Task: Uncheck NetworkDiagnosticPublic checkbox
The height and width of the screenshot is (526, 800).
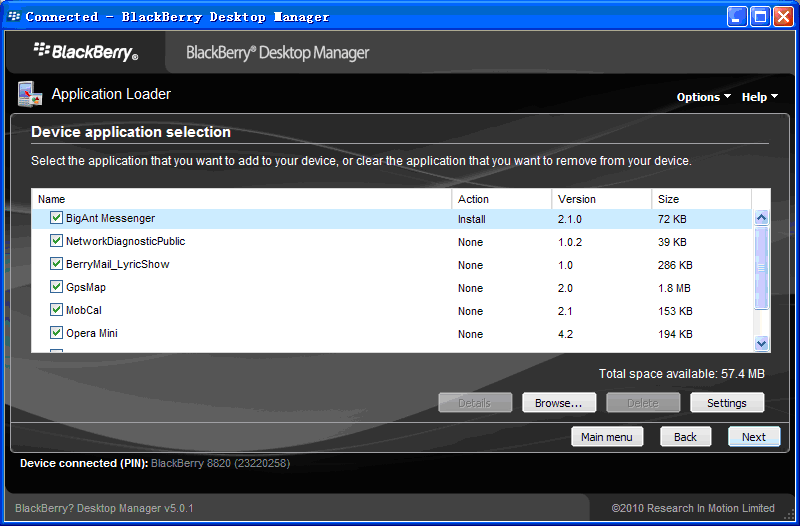Action: [x=56, y=241]
